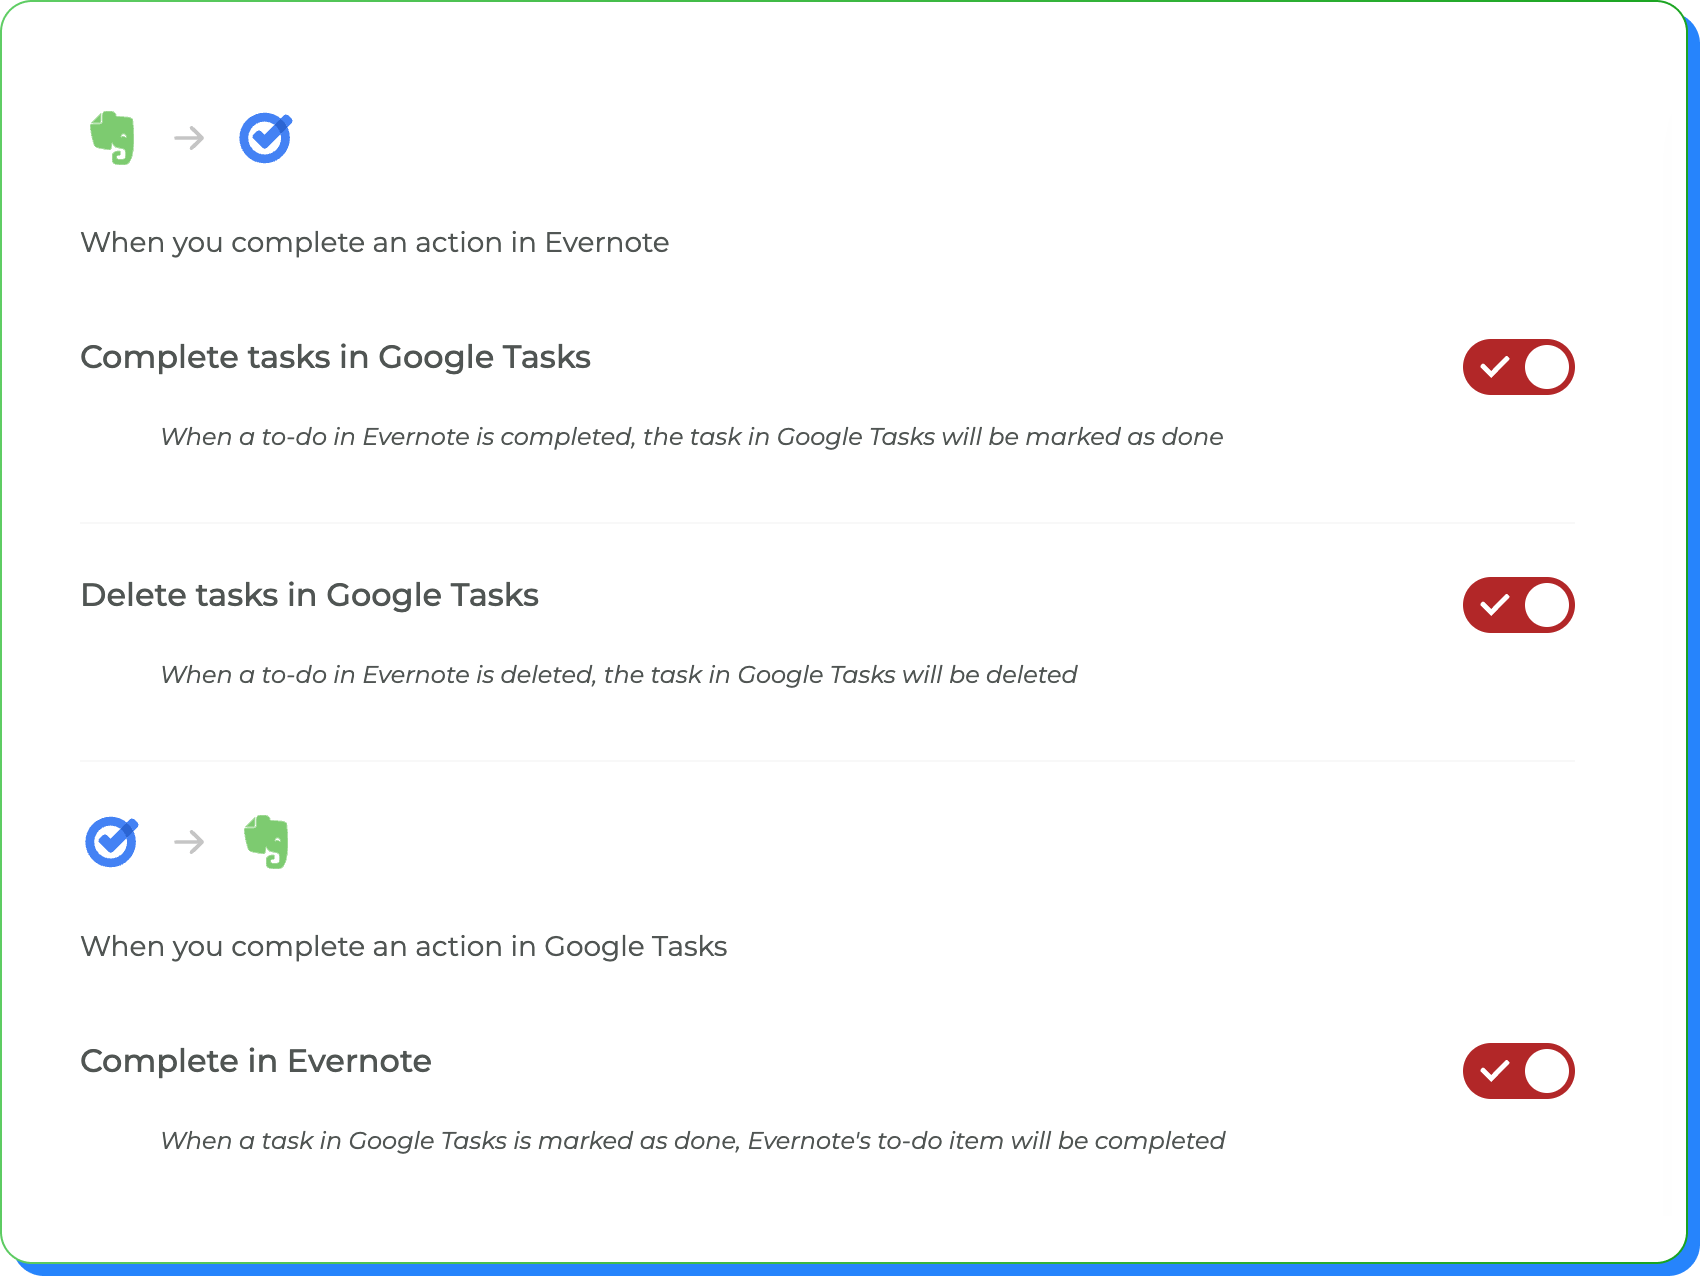Click the Google Tasks icon in second section

(111, 841)
